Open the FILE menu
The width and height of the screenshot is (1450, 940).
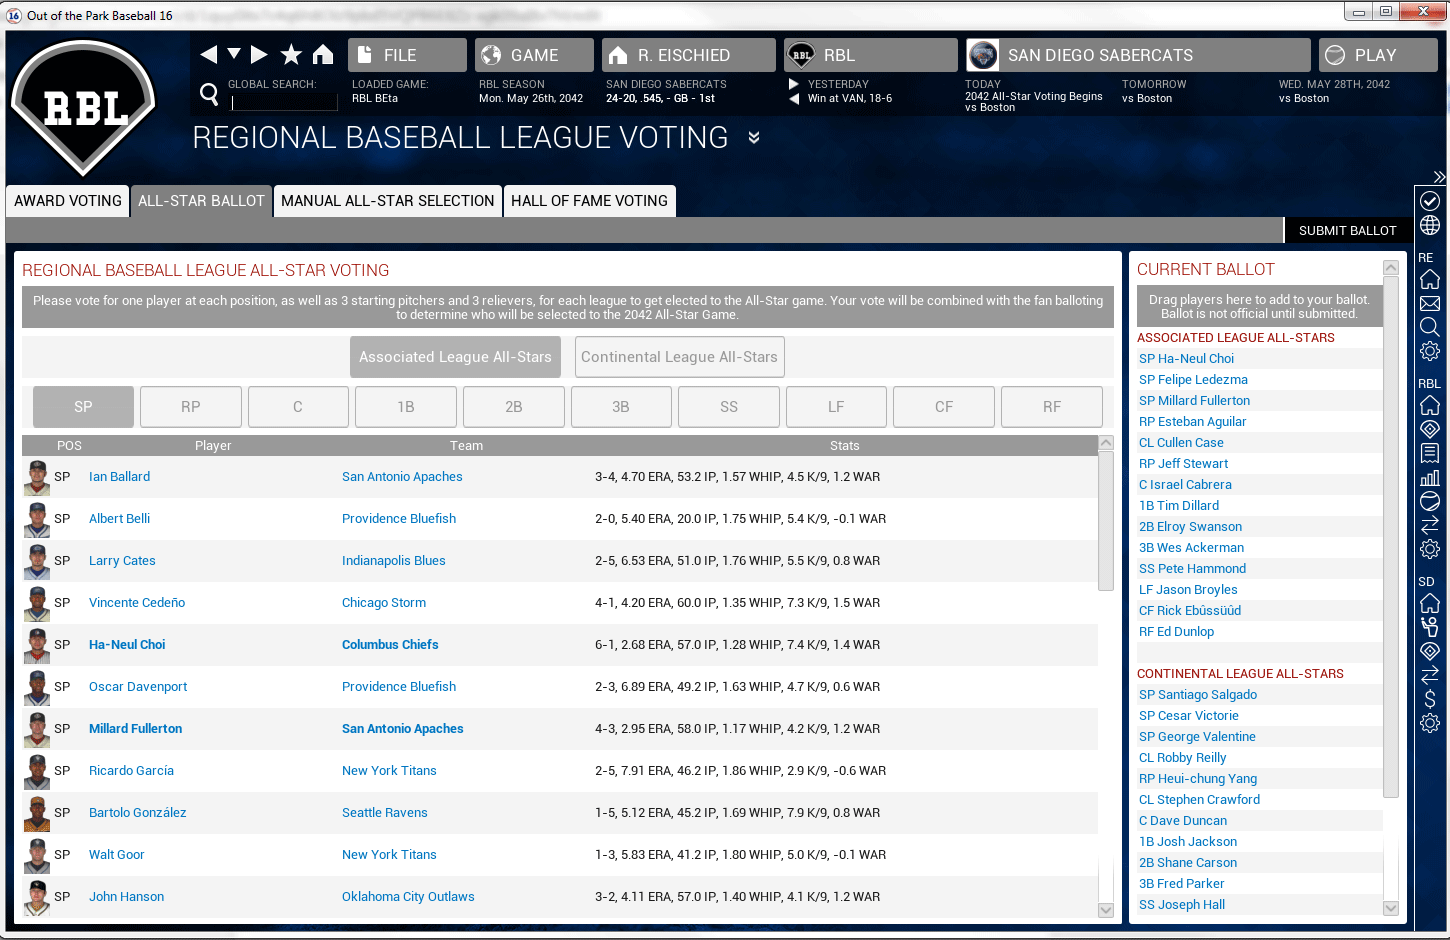point(407,55)
